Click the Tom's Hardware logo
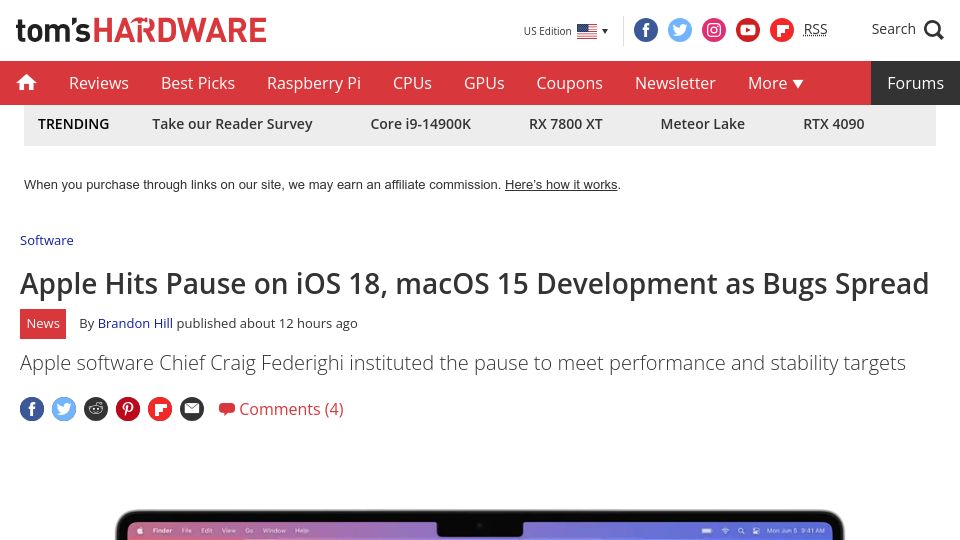 coord(141,31)
